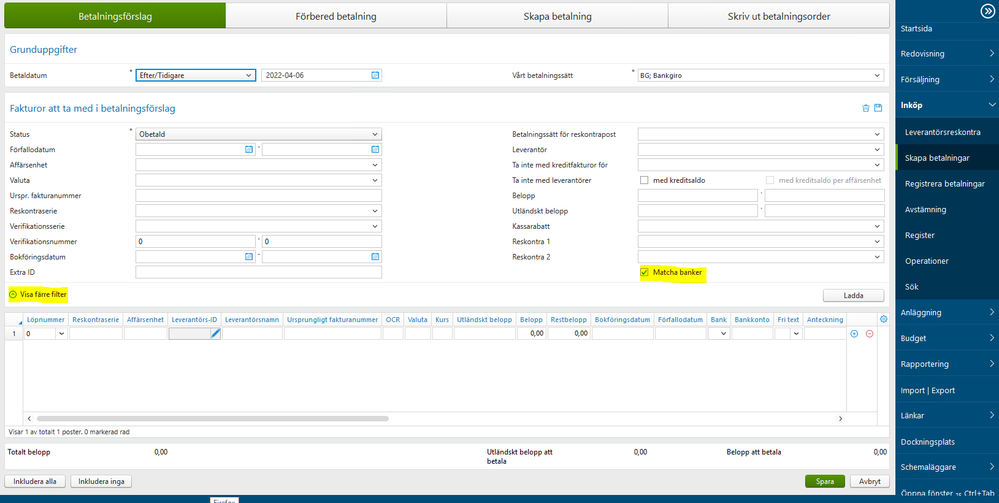Click the pencil icon in Leverantörs-ID cell

pos(214,333)
